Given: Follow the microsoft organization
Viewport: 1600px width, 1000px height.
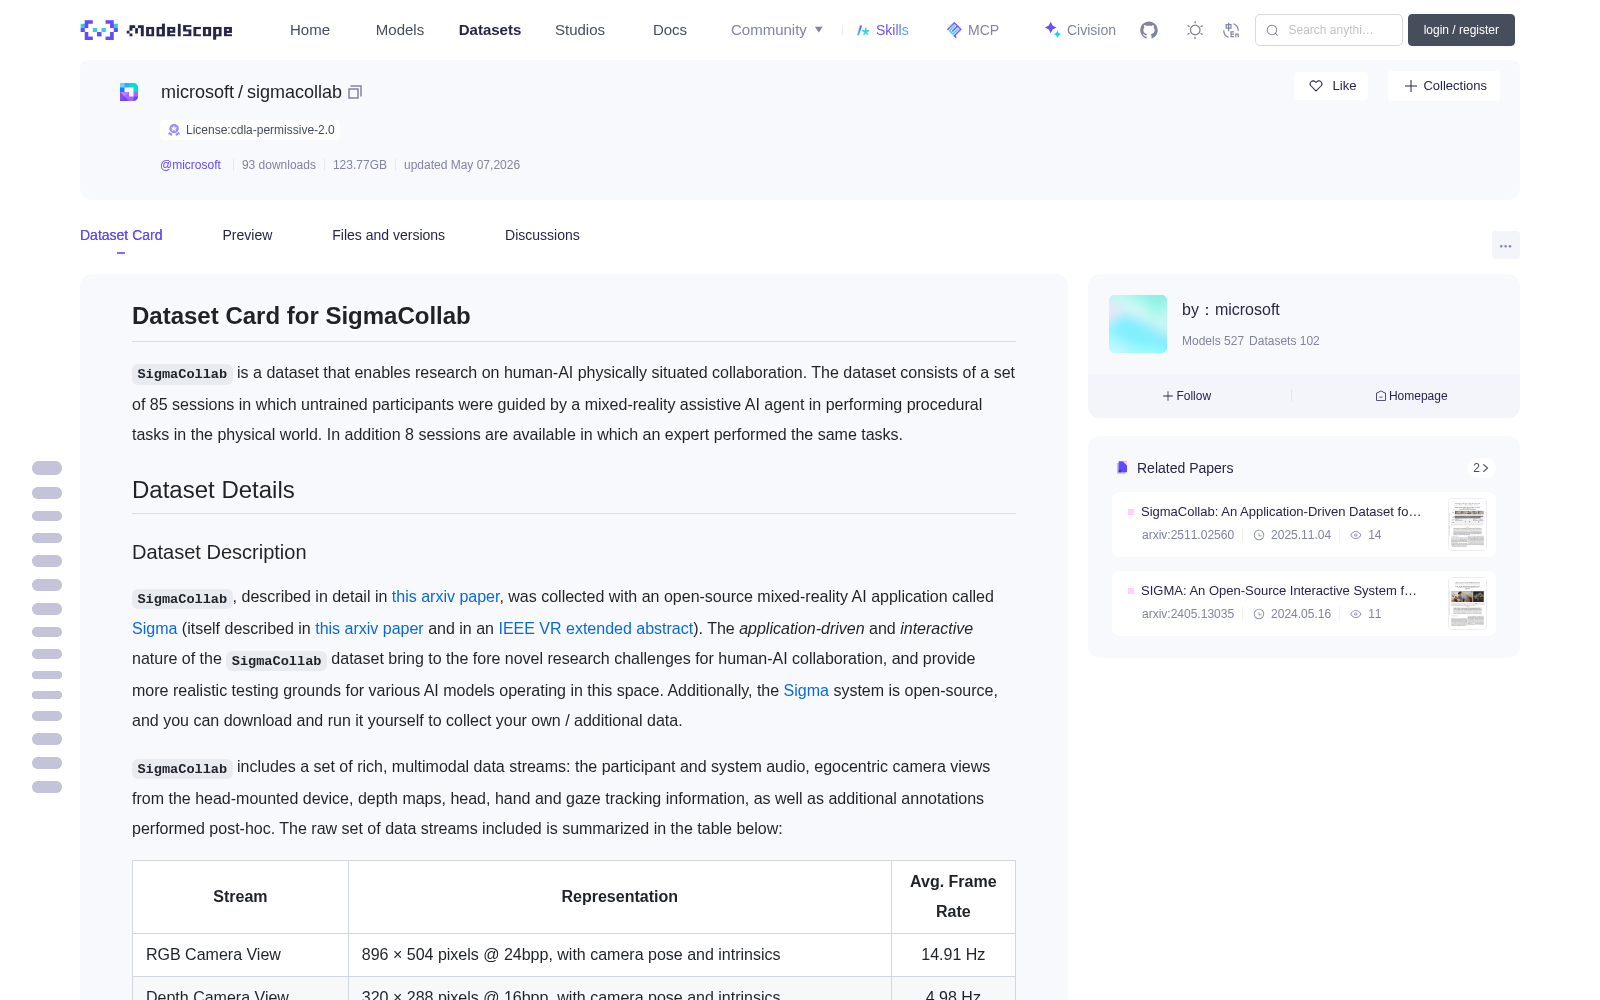Looking at the screenshot, I should pyautogui.click(x=1187, y=396).
